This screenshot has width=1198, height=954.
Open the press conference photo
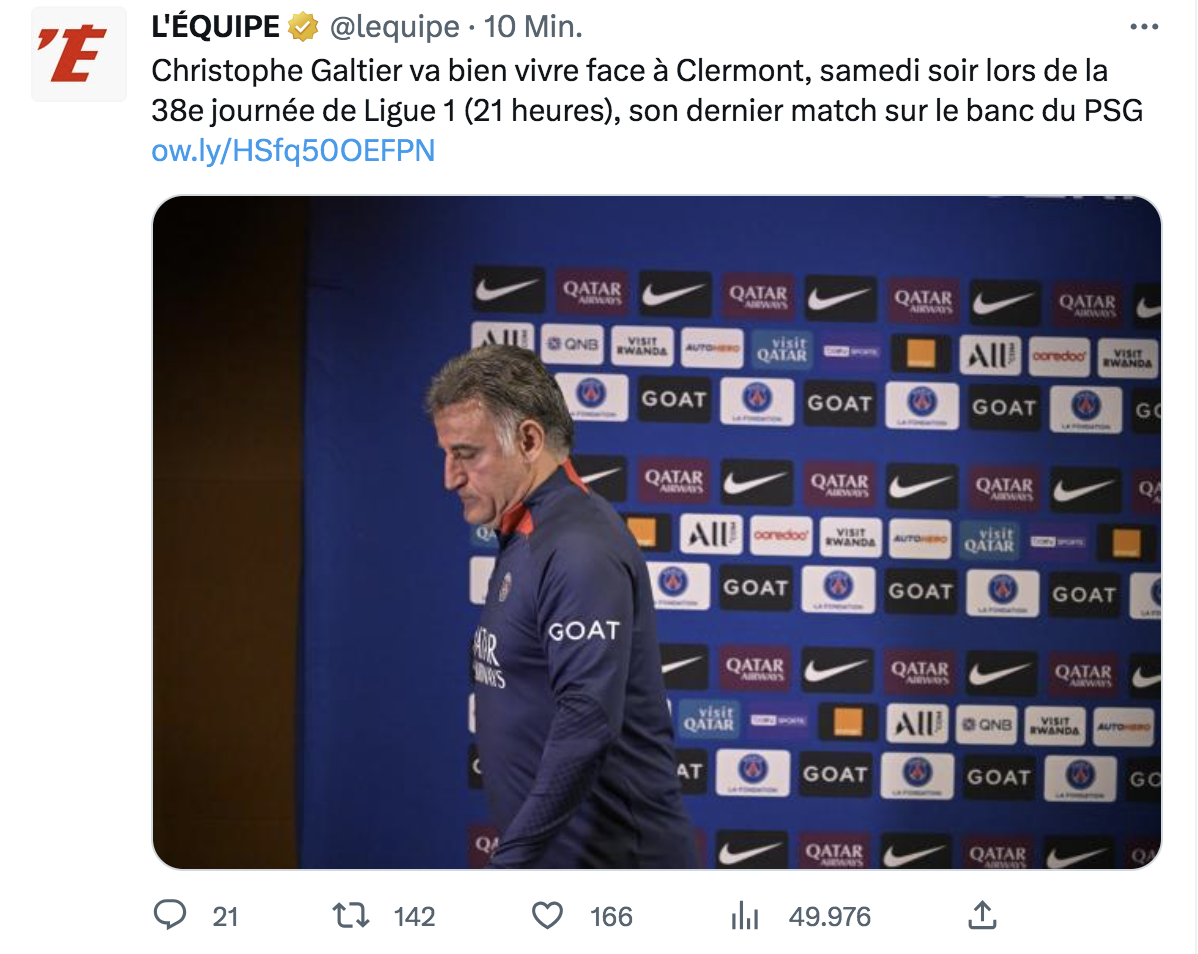click(656, 531)
